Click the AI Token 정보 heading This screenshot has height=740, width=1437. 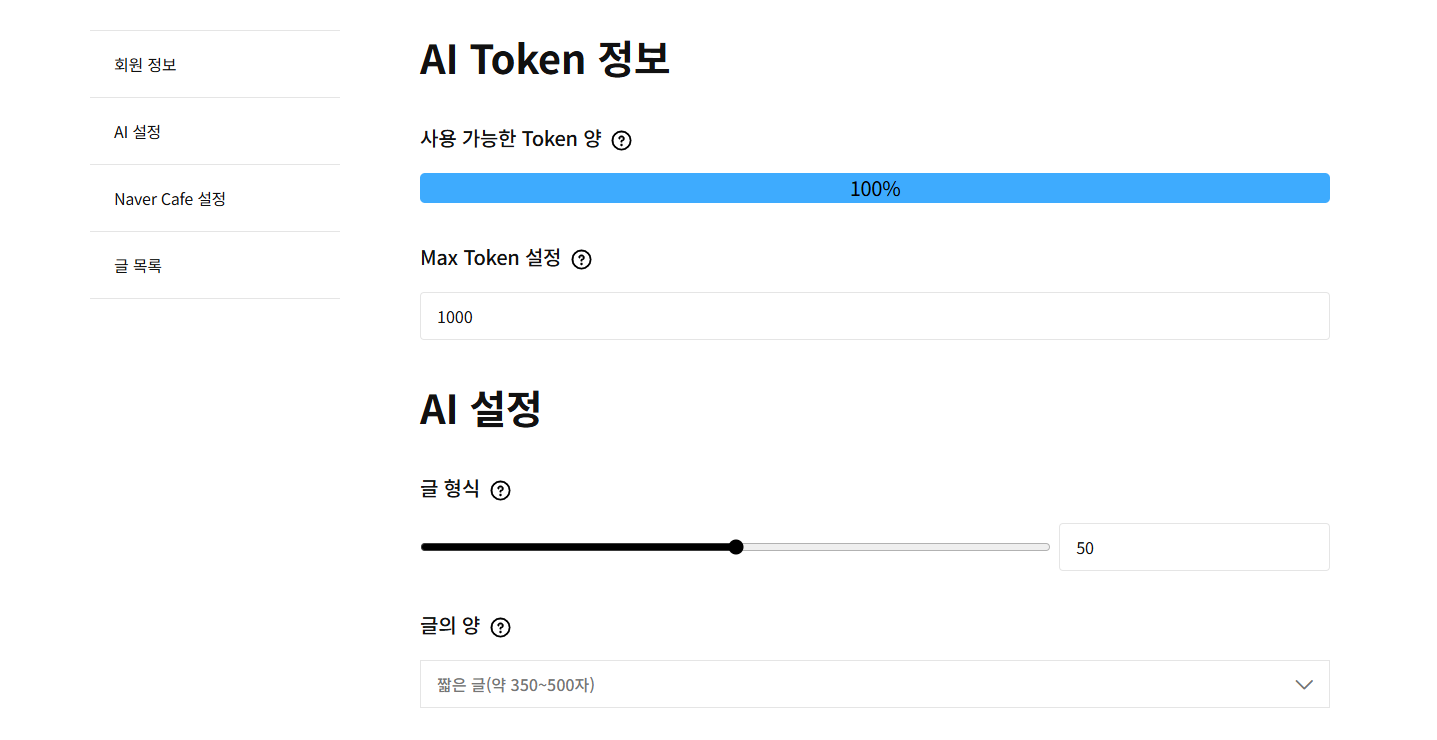544,60
